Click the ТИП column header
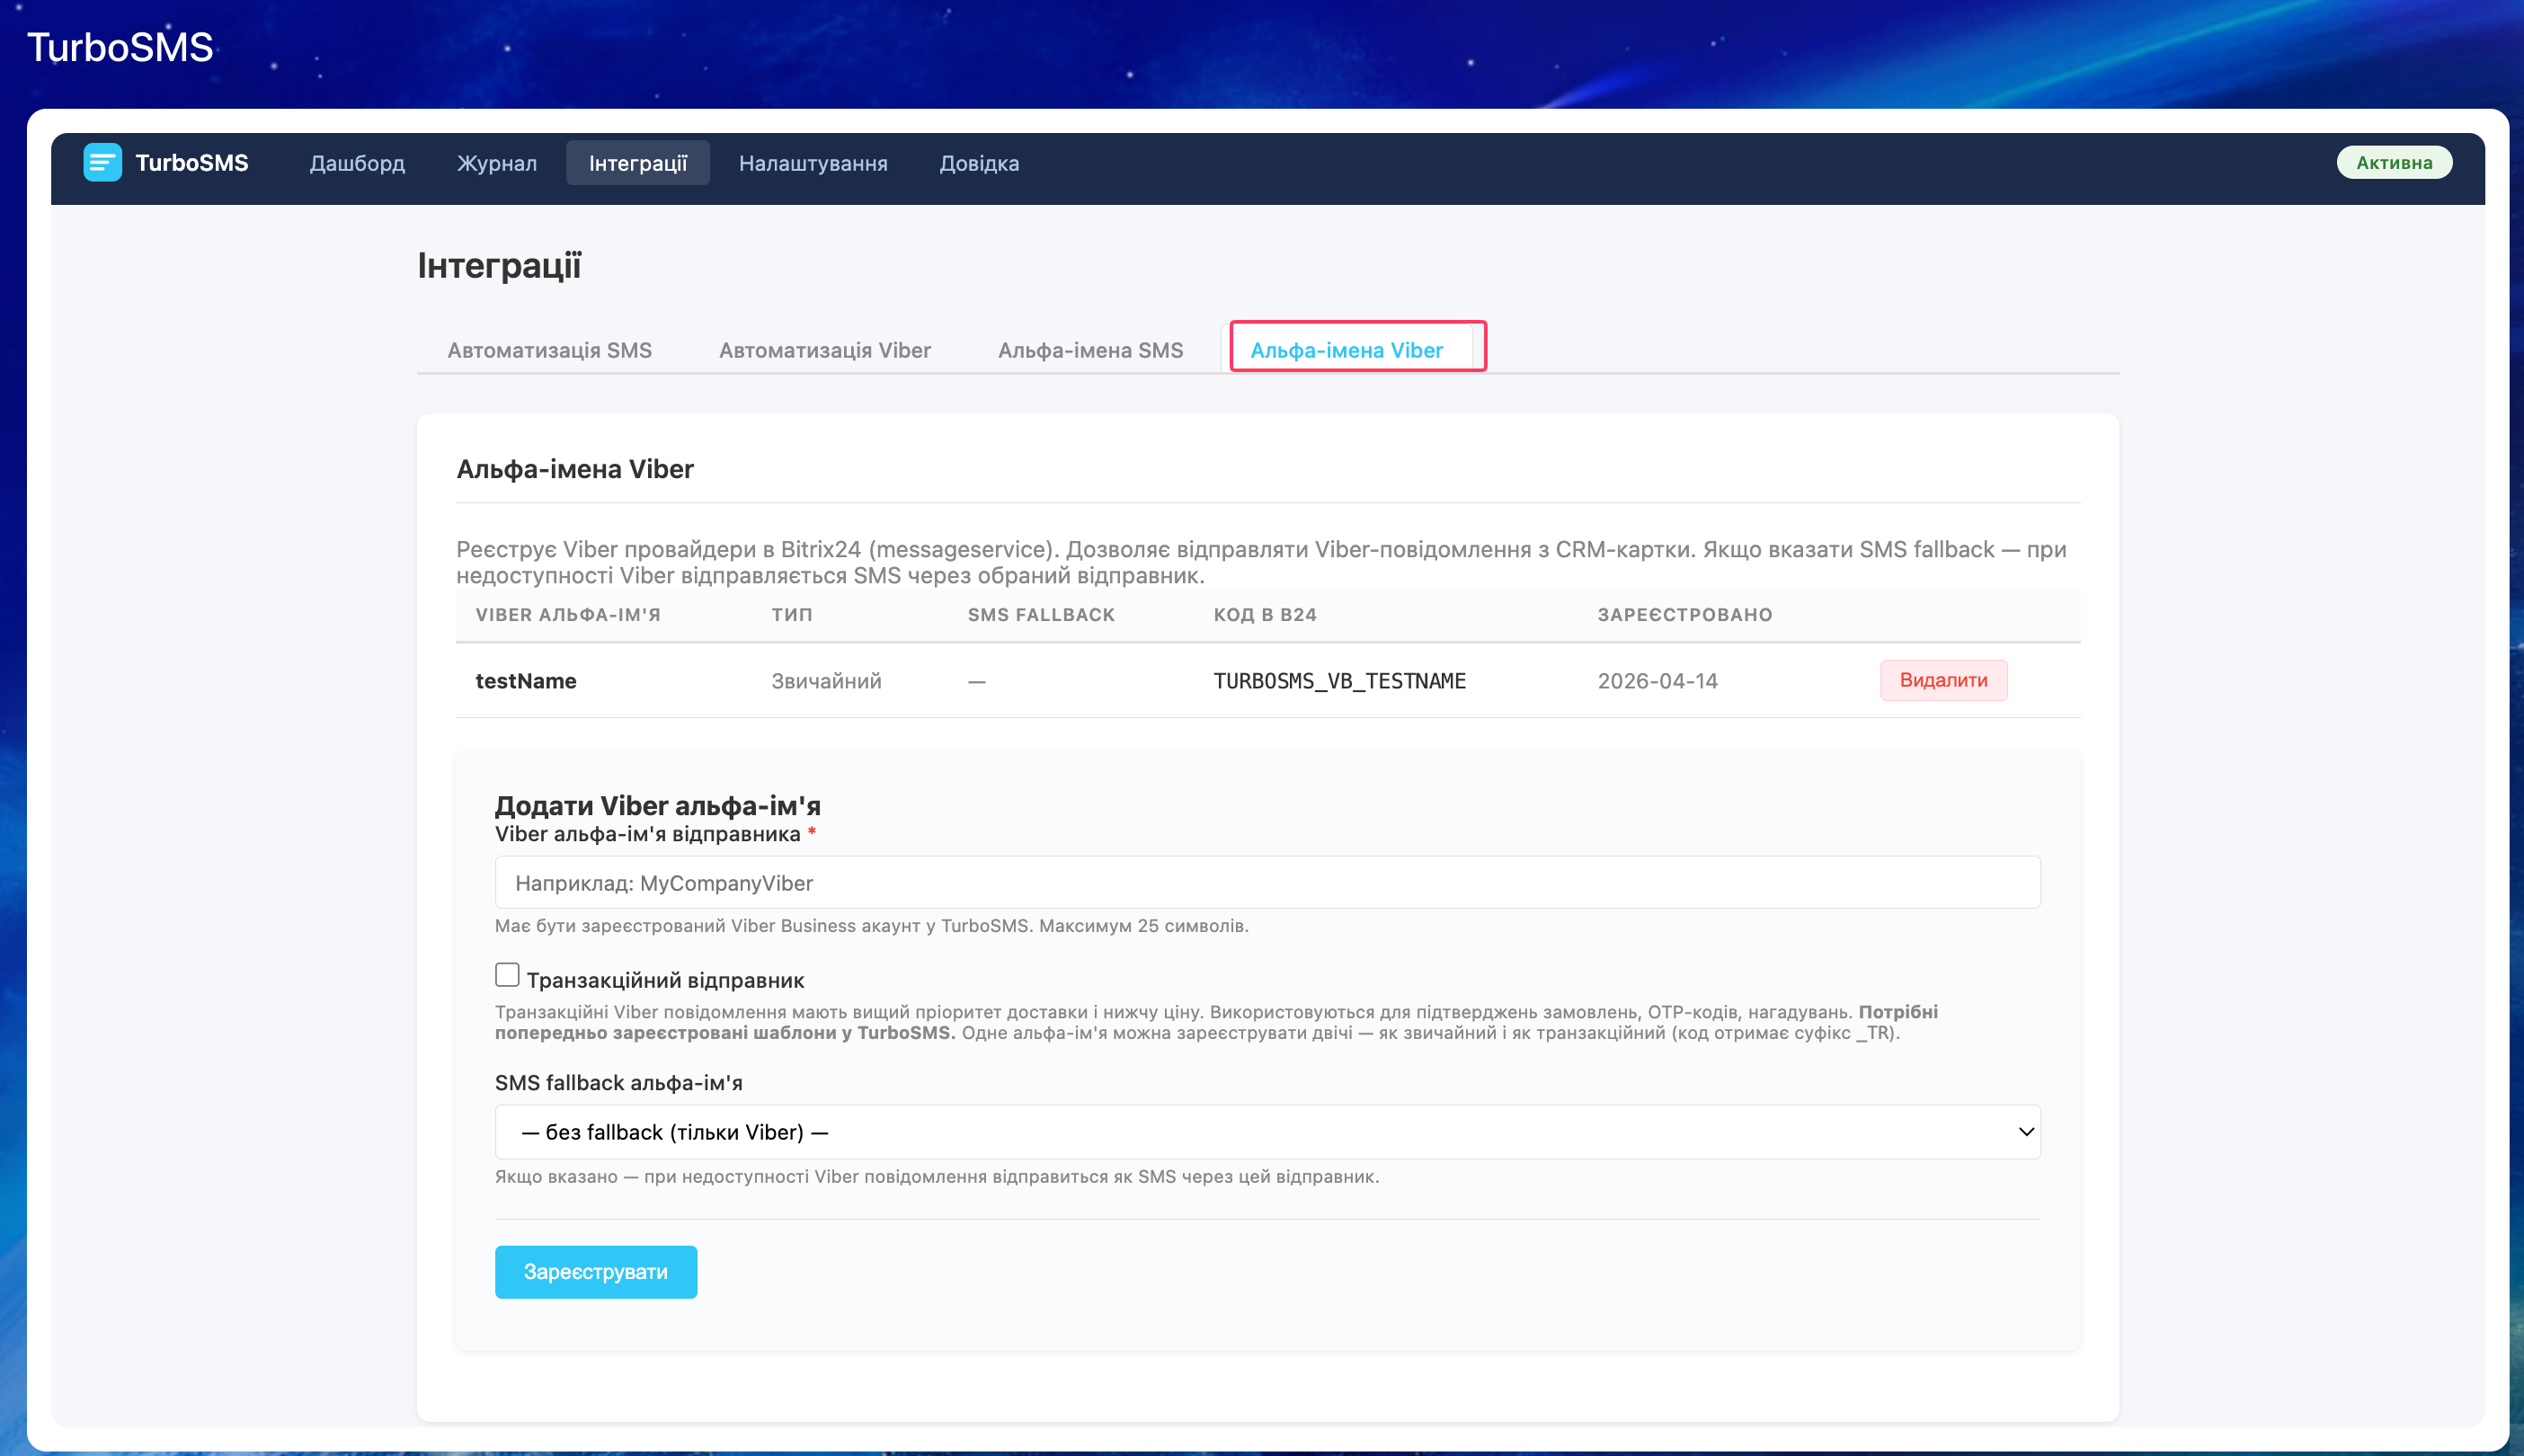 coord(792,615)
